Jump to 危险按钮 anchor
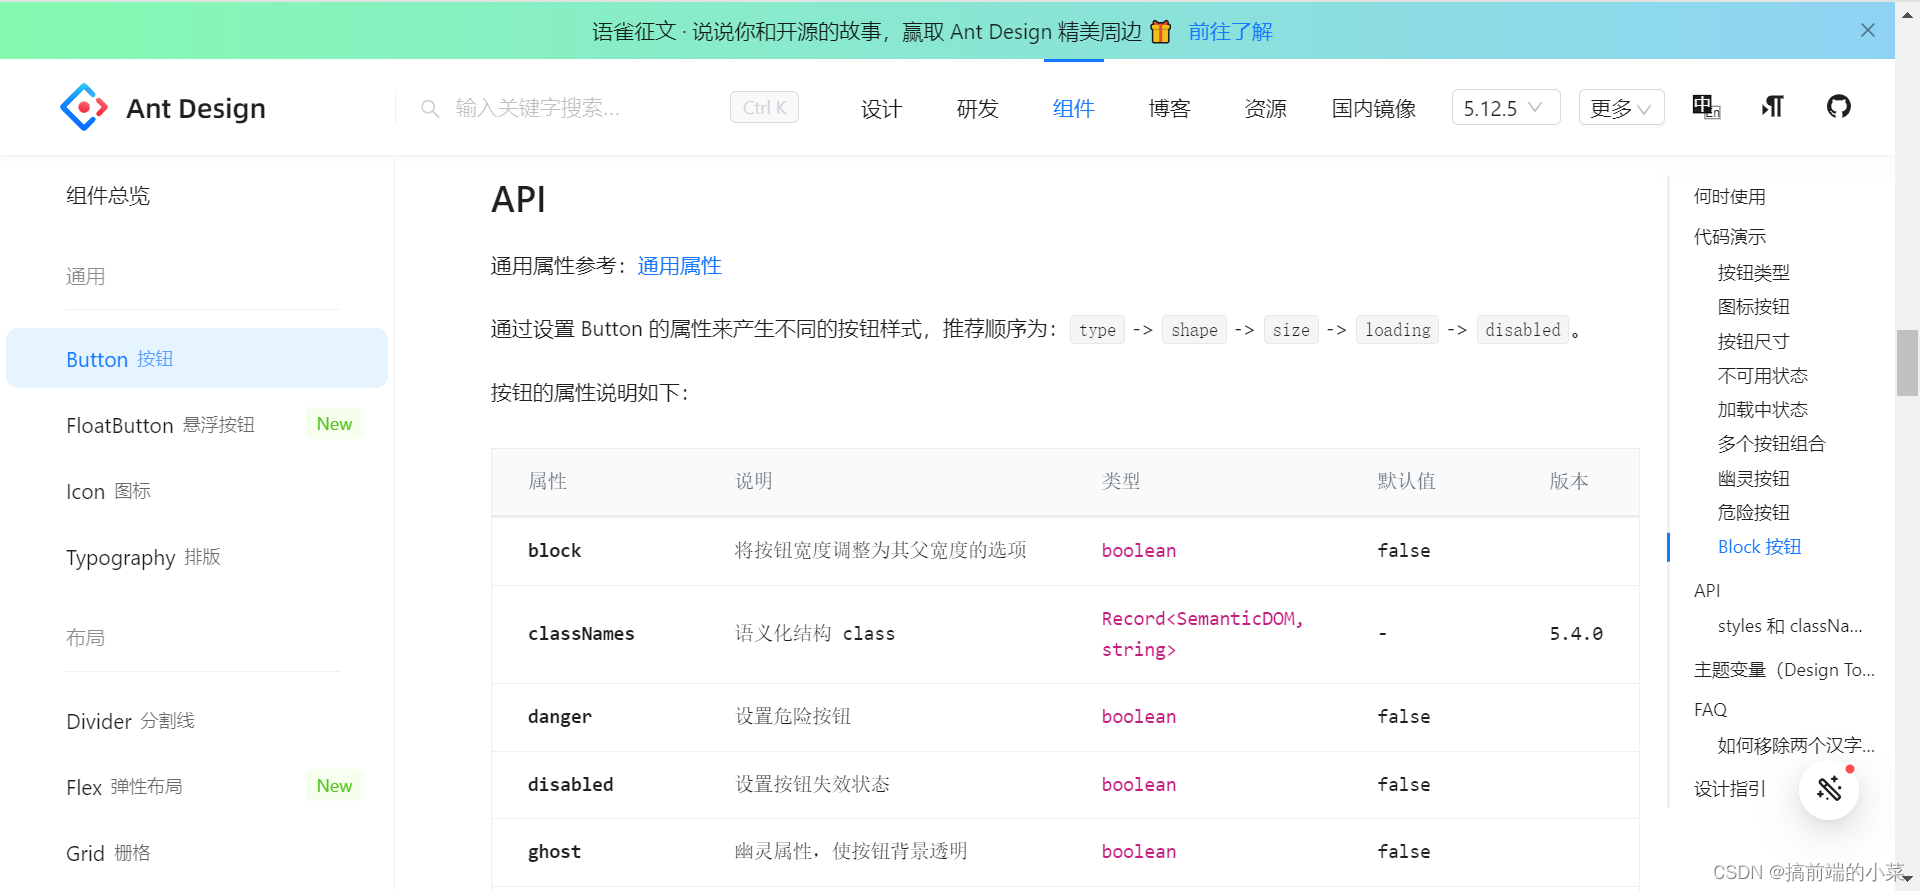This screenshot has width=1920, height=891. point(1753,513)
